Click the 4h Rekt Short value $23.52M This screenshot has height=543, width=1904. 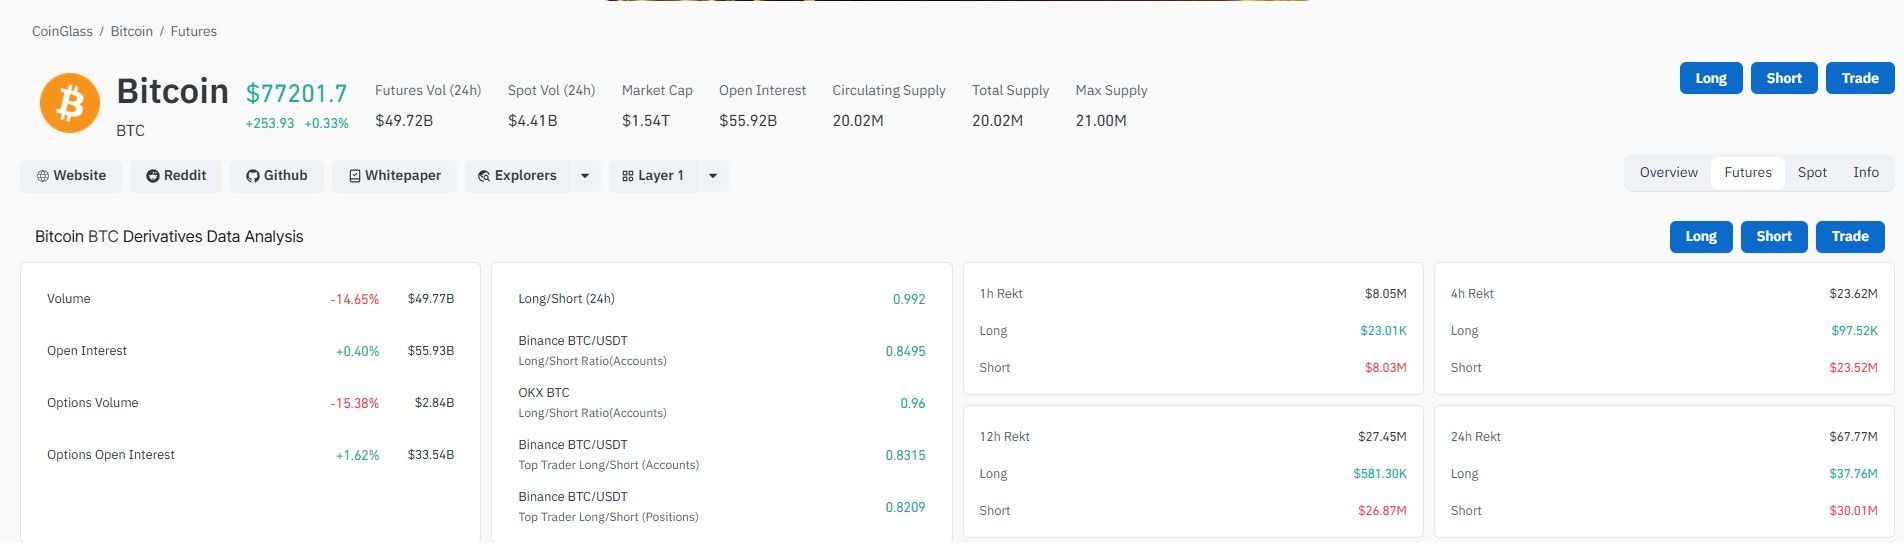point(1853,368)
